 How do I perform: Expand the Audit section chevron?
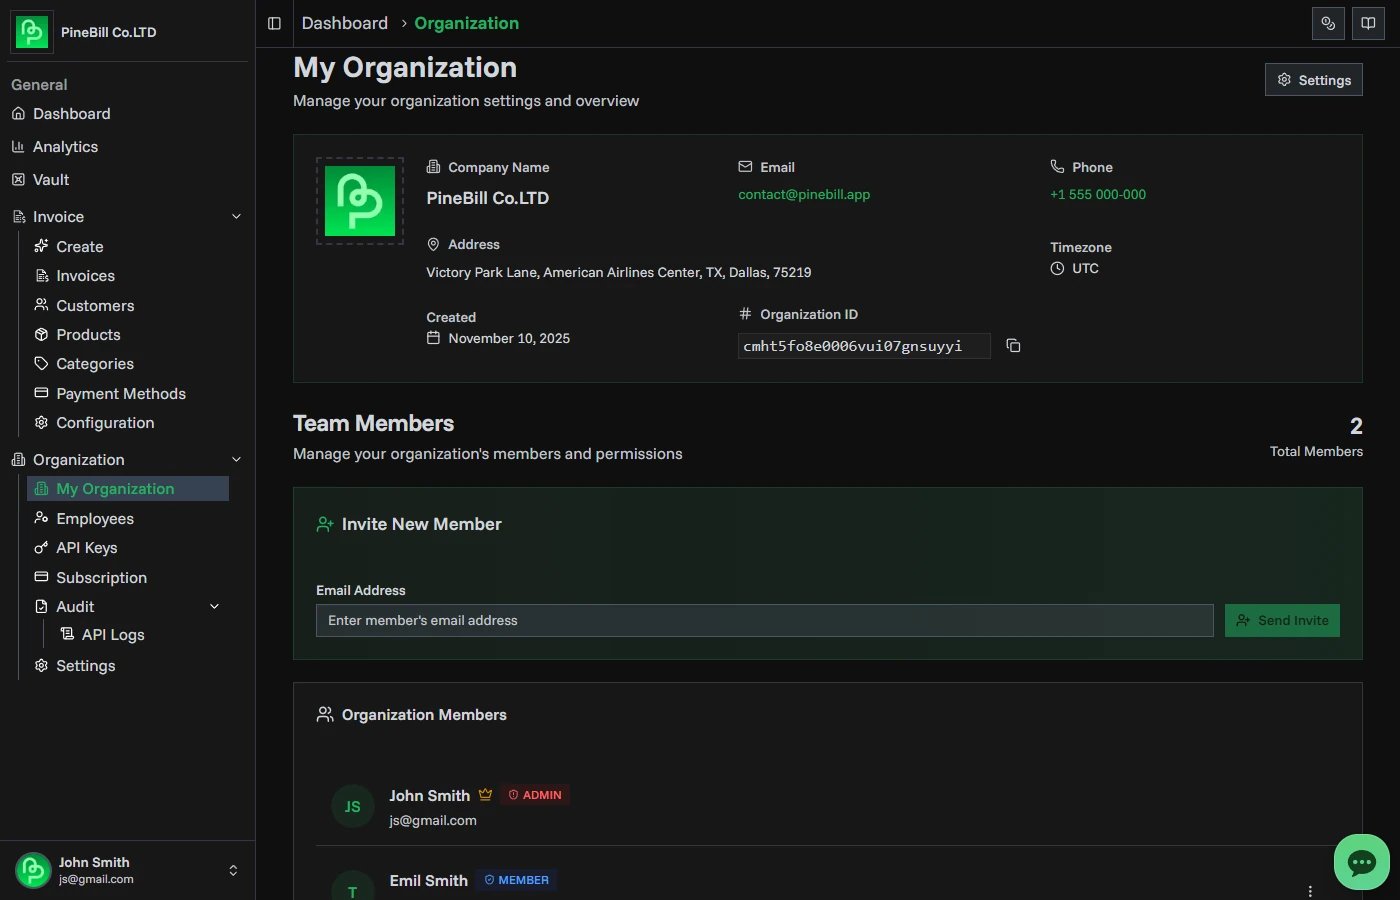pos(214,606)
